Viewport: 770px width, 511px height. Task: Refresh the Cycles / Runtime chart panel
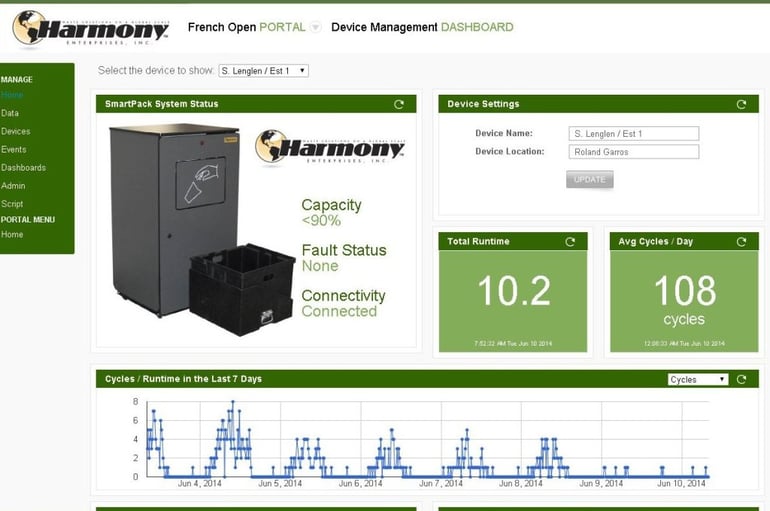tap(741, 379)
